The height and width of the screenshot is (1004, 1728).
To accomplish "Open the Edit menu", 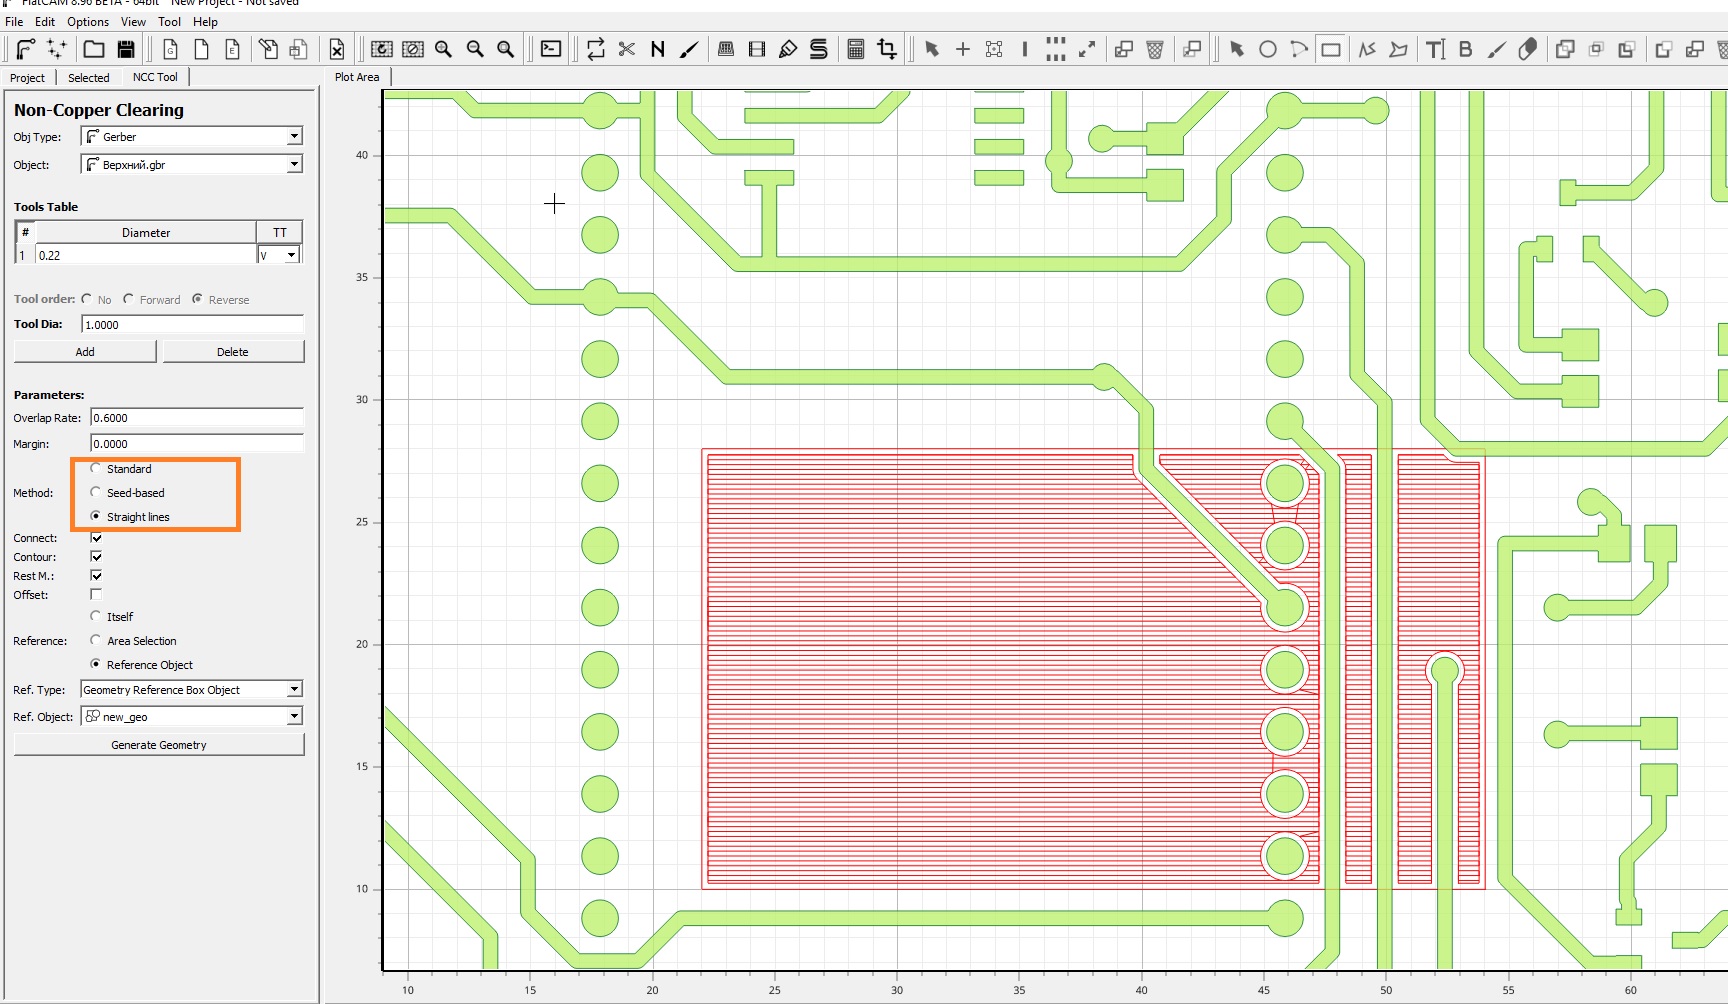I will pos(45,21).
